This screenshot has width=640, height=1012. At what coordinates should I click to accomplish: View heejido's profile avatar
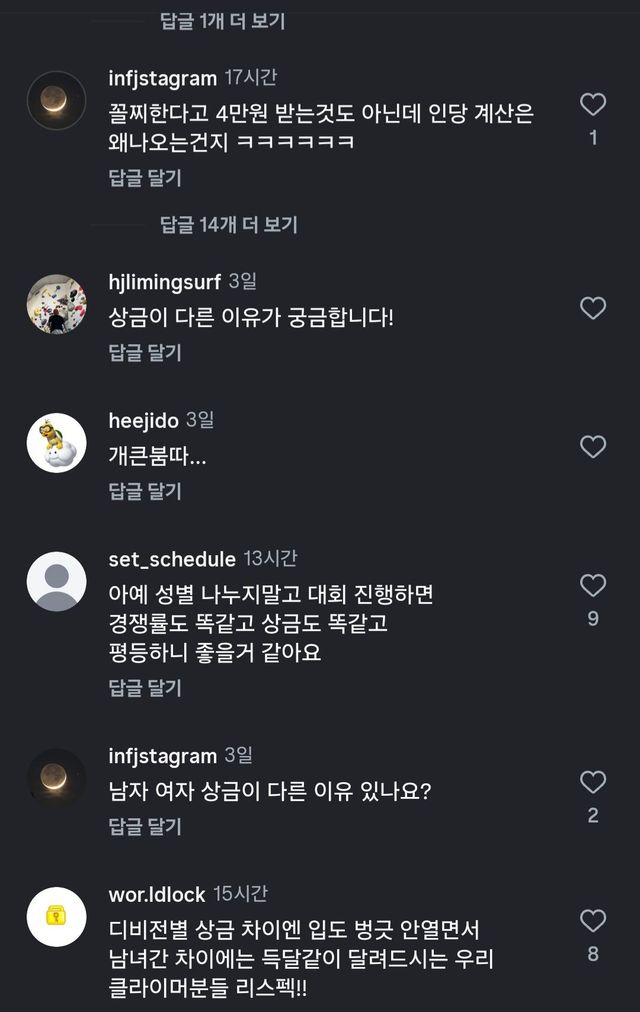point(56,443)
